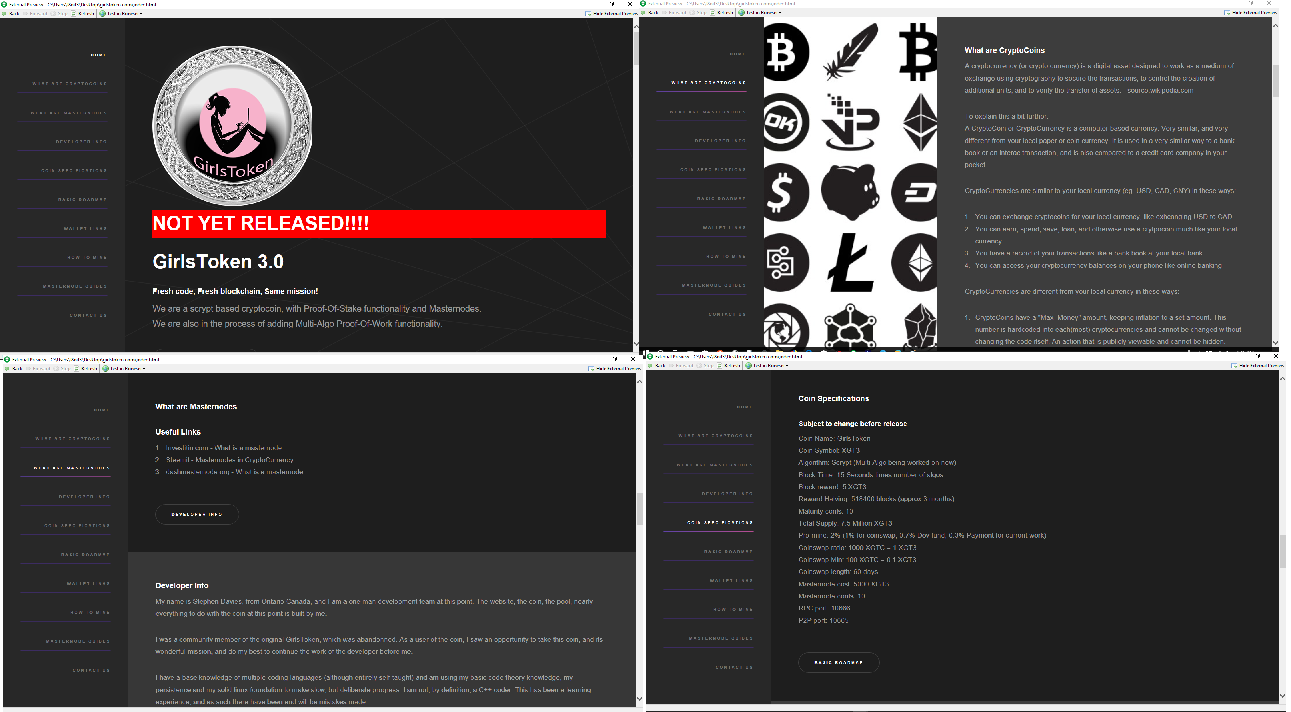Viewport: 1291px width, 712px height.
Task: Click the network cloud hexagon icon, top-right window
Action: pos(850,328)
